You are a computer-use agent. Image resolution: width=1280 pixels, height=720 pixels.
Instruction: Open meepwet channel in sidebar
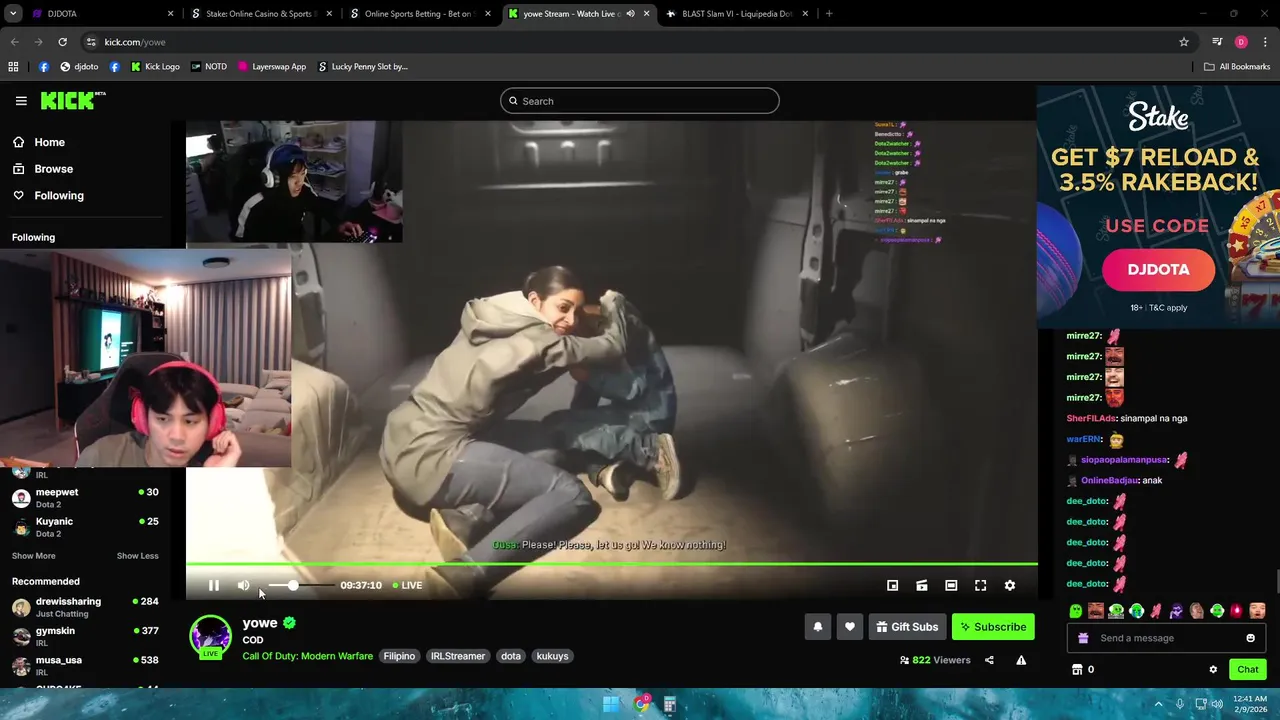[x=85, y=497]
